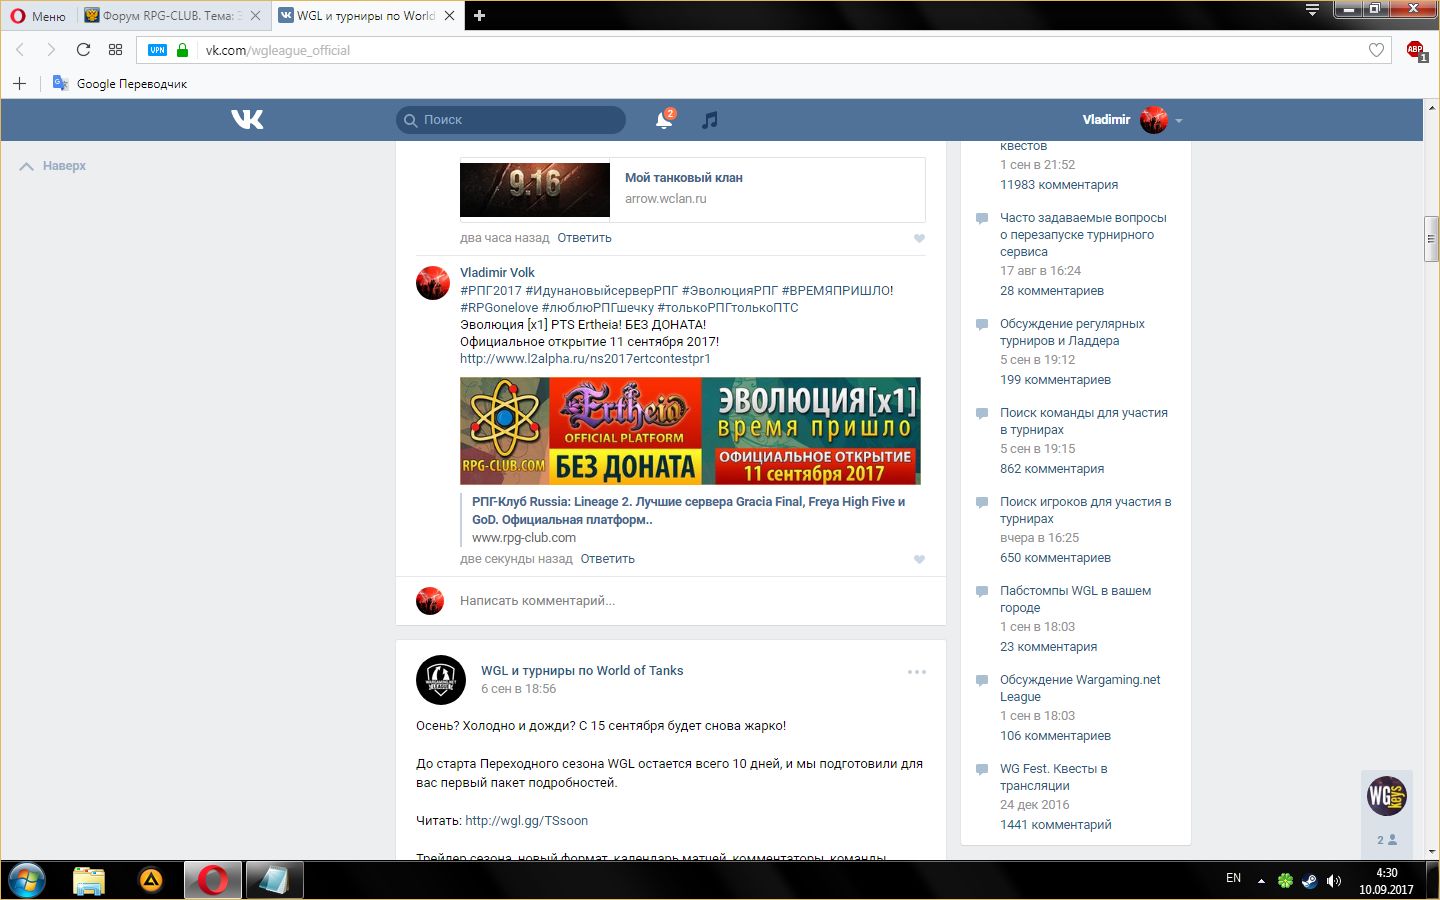Open the Opera Меню button

click(x=38, y=15)
